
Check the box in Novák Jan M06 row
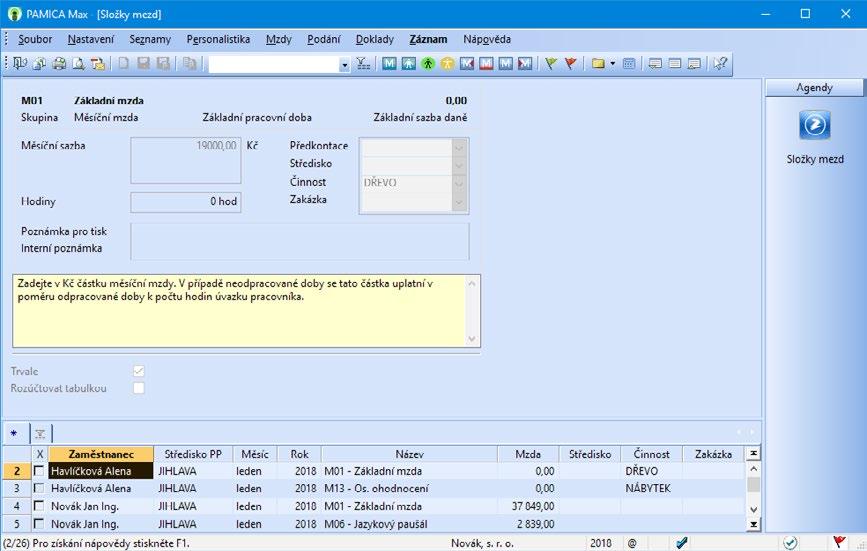(x=39, y=523)
